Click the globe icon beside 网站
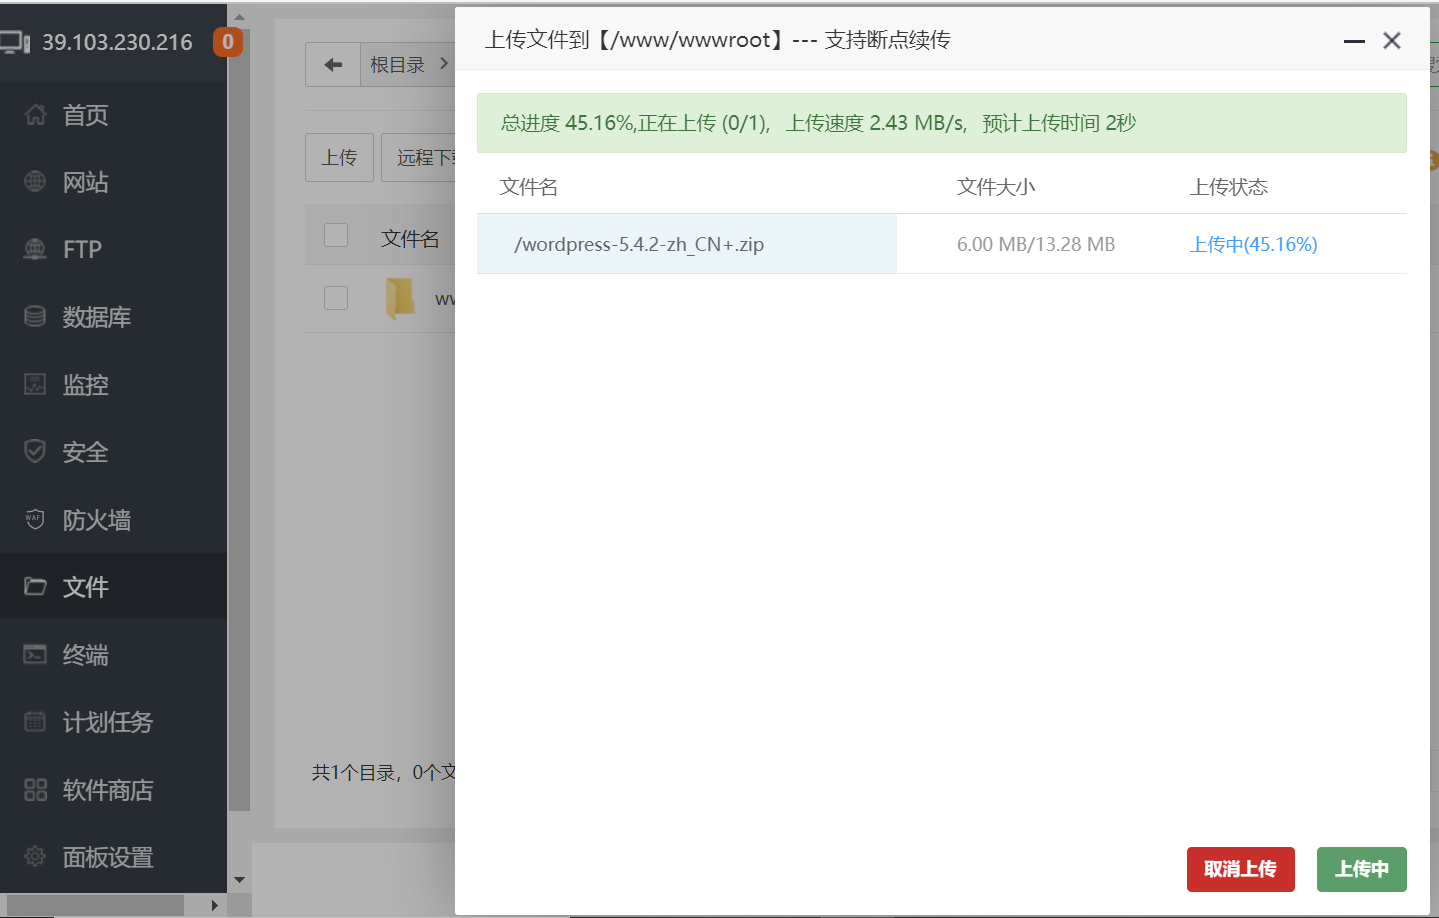 click(x=35, y=181)
